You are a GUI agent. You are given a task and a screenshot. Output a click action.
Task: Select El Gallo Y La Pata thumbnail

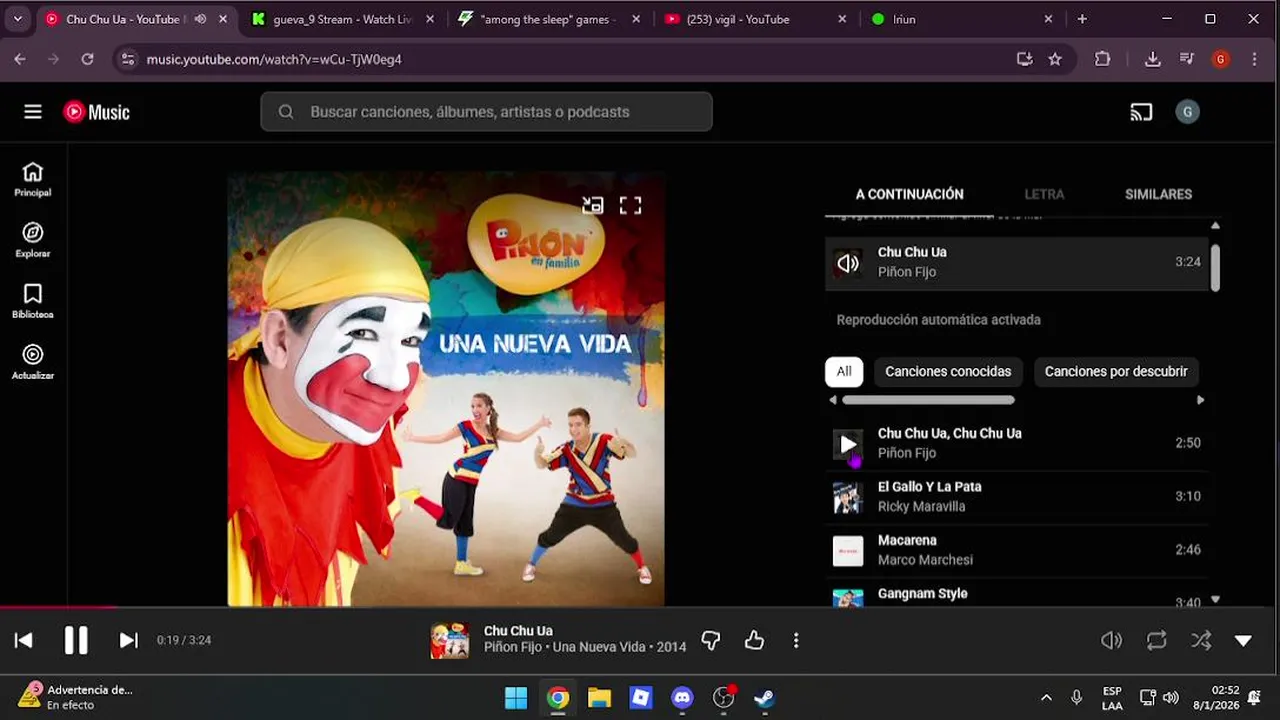[x=848, y=497]
